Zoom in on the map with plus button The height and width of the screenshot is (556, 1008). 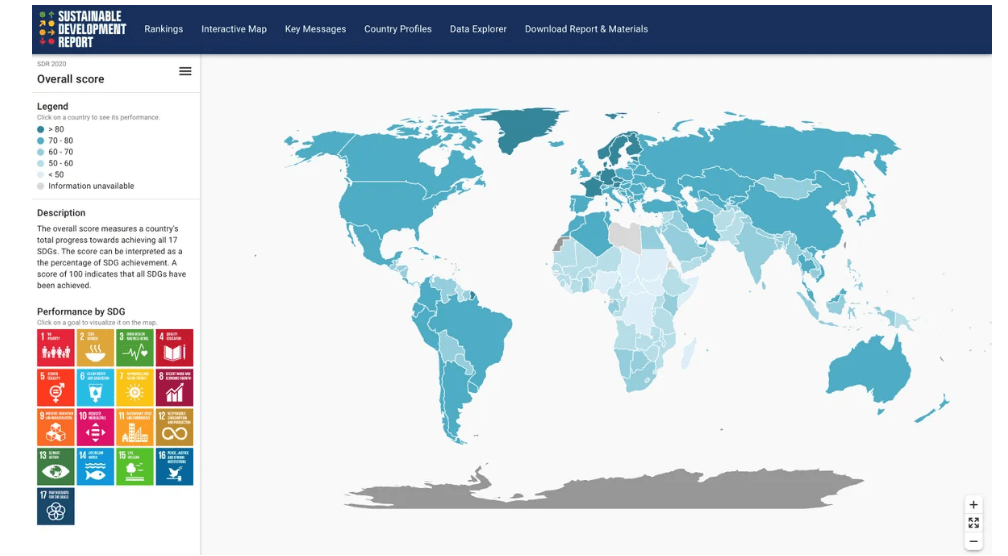click(x=974, y=505)
